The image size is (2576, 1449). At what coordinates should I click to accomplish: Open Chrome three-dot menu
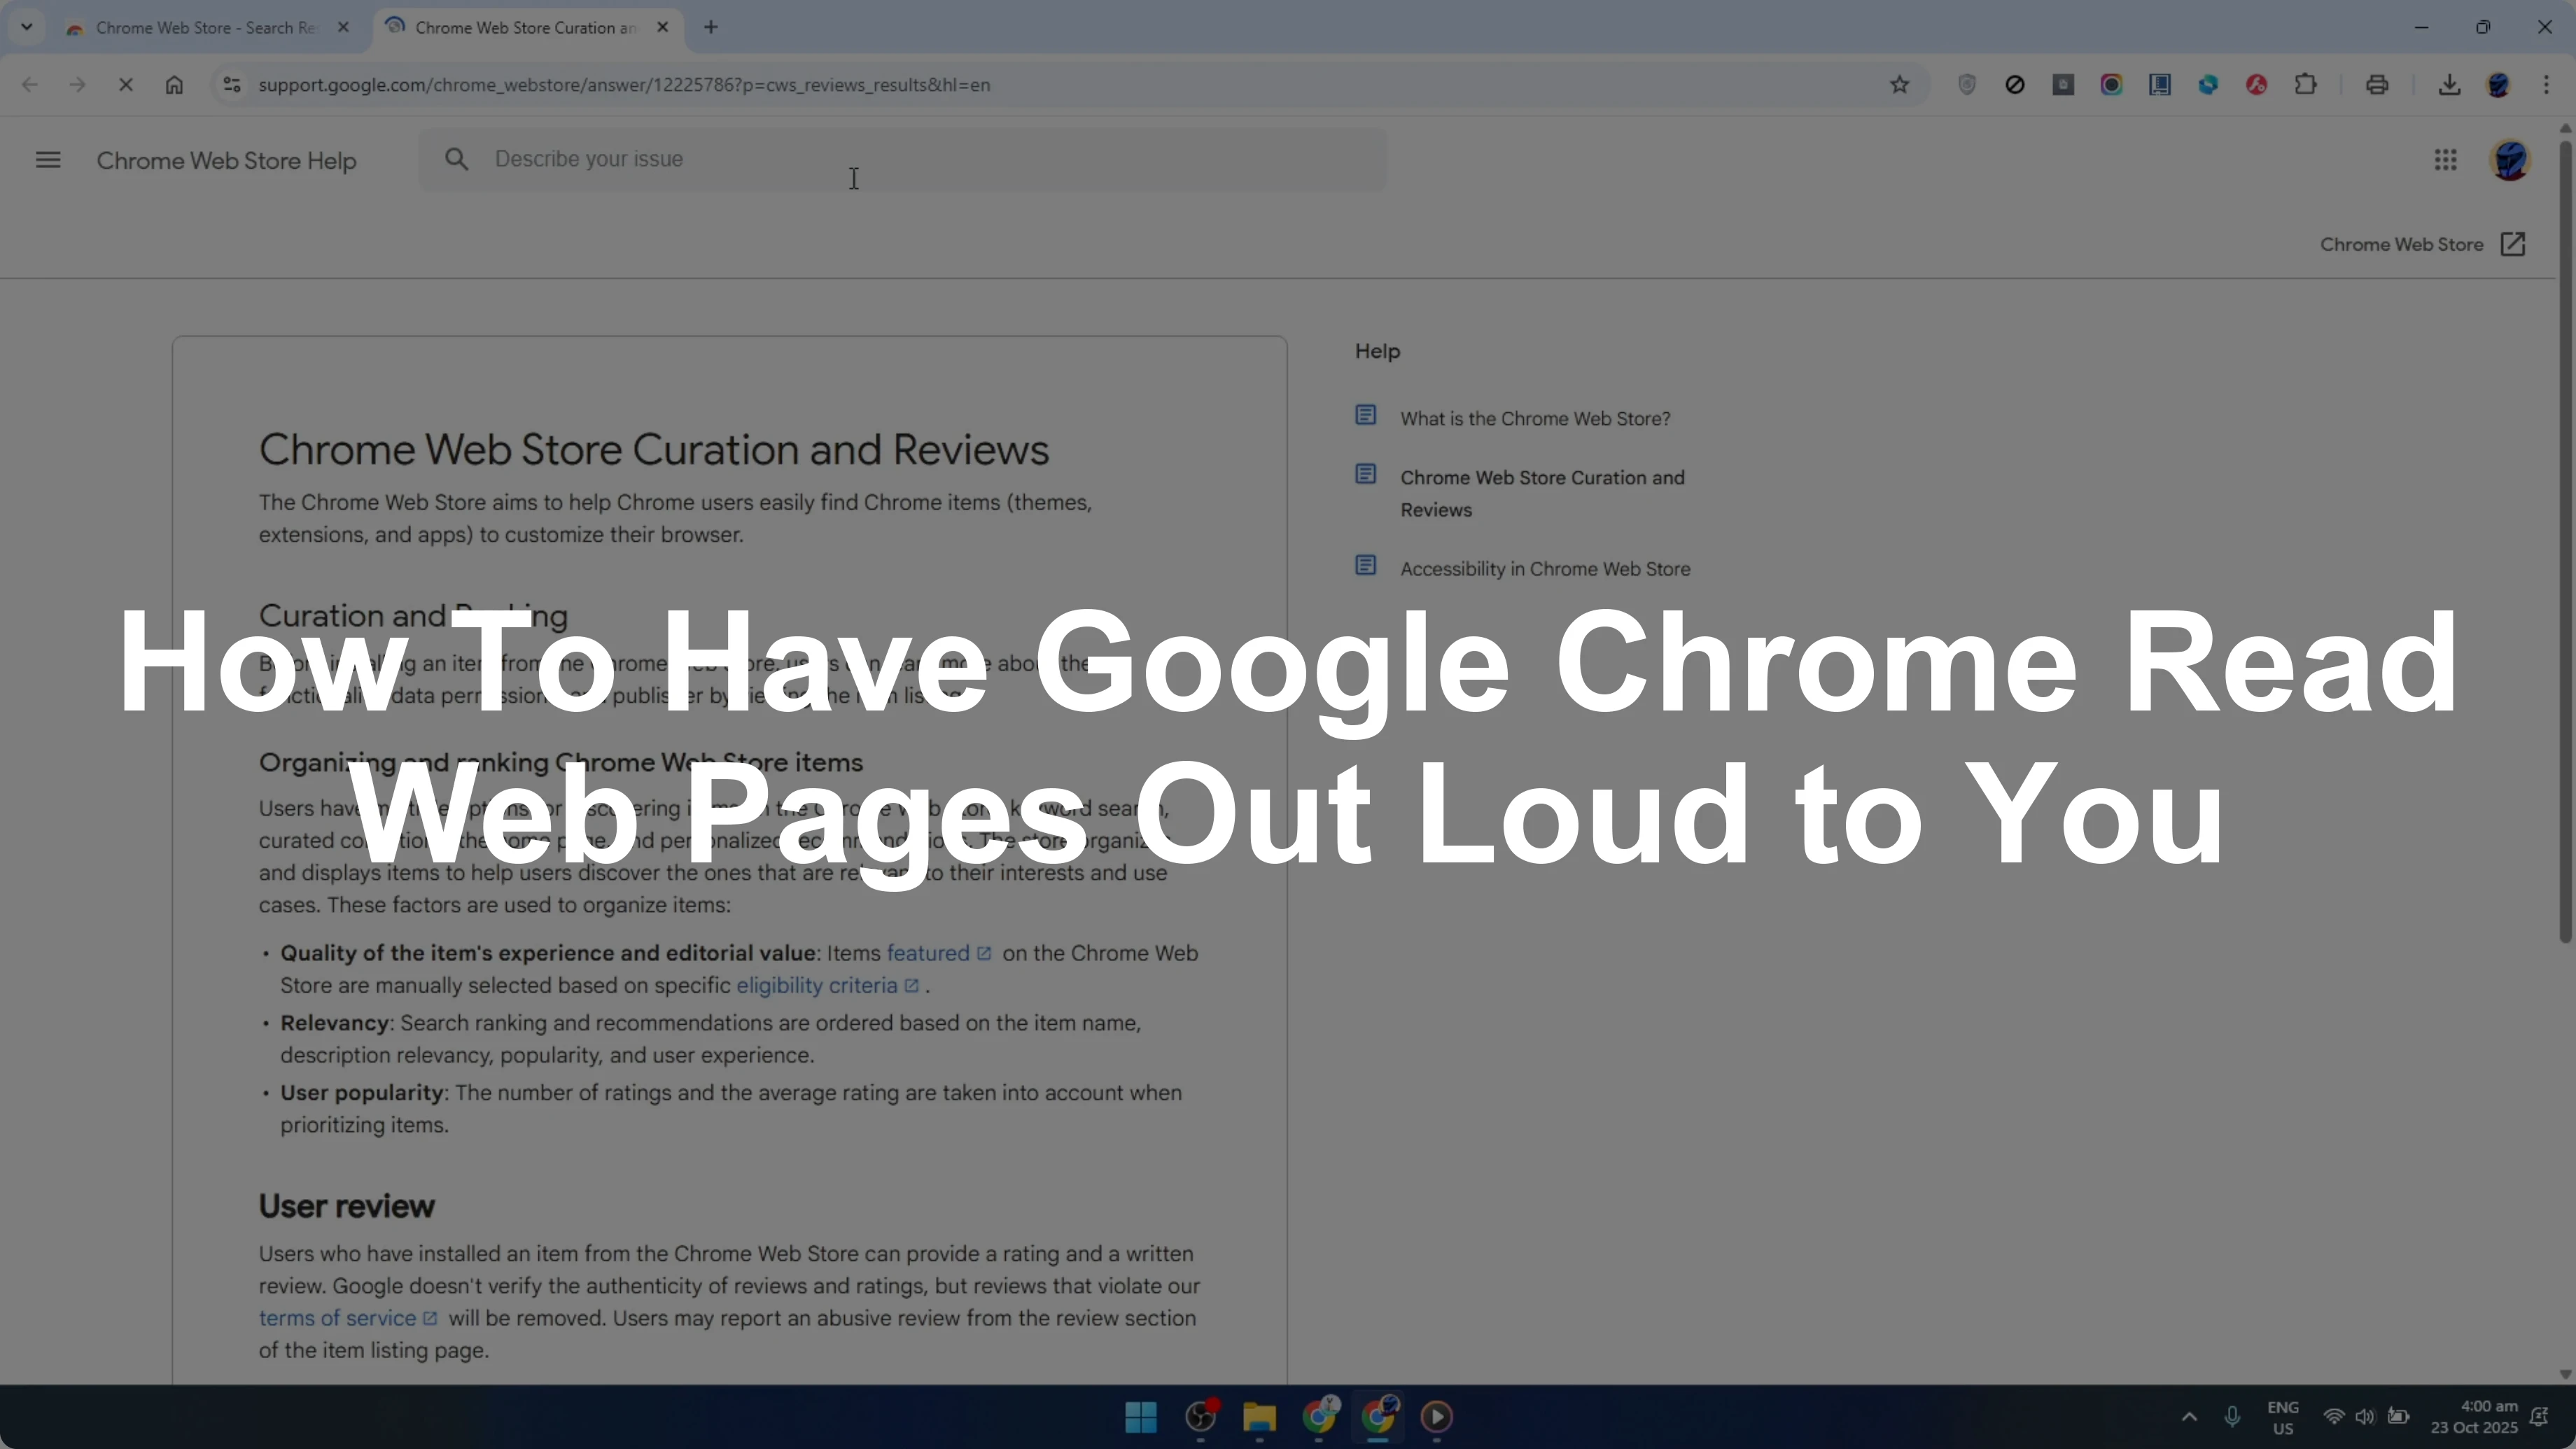2546,85
